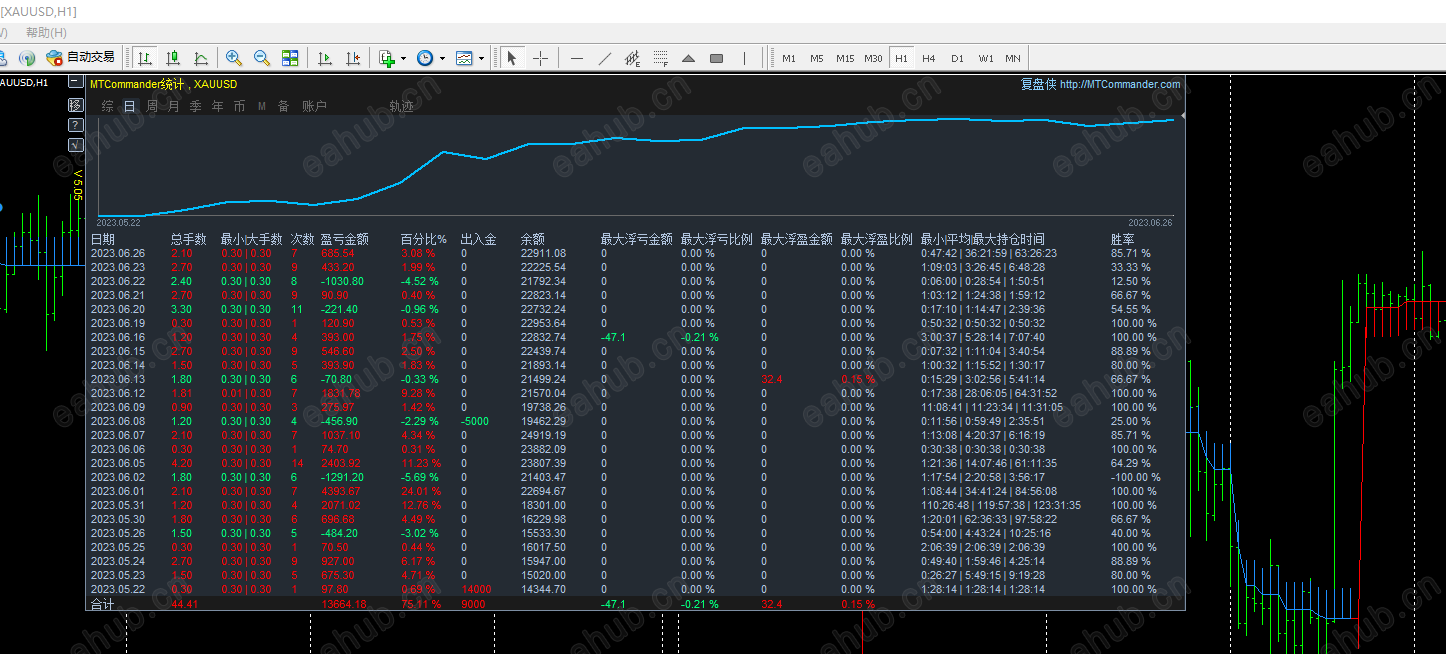Click the 14000 deposit value
The height and width of the screenshot is (654, 1446).
(x=475, y=589)
